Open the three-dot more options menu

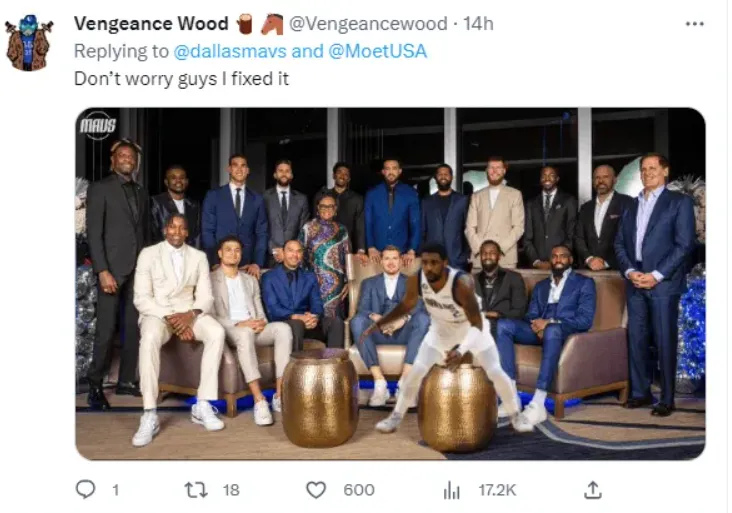tap(694, 23)
